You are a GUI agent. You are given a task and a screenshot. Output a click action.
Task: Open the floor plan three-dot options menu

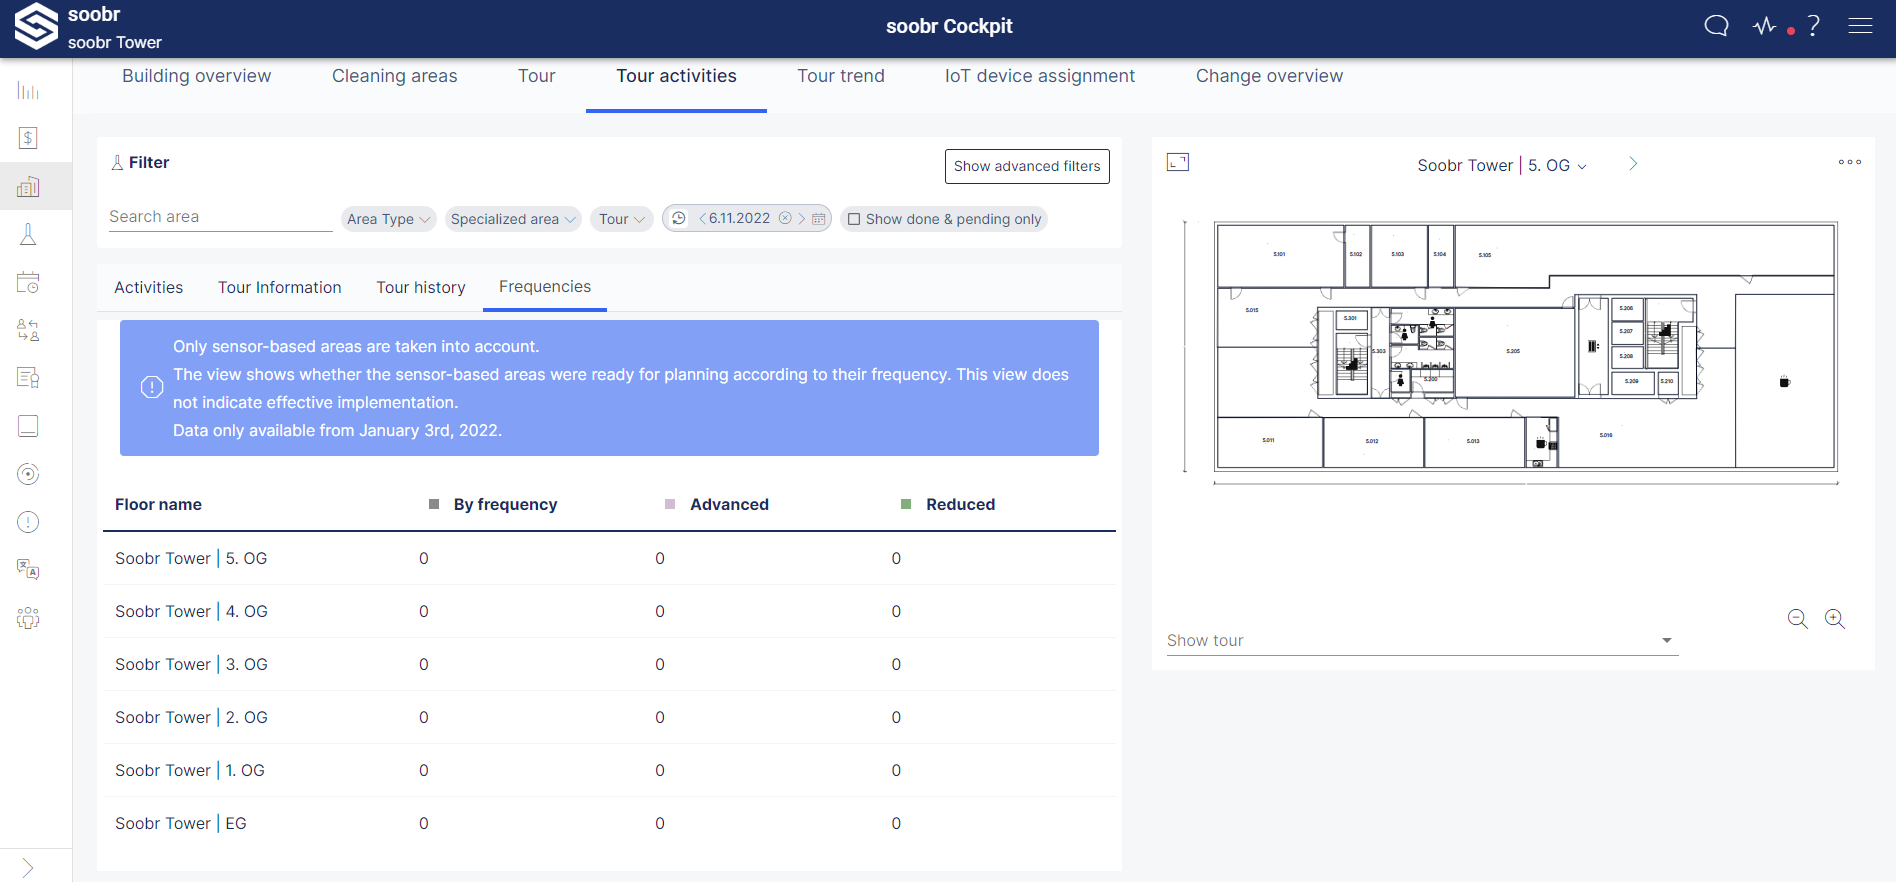(1850, 162)
